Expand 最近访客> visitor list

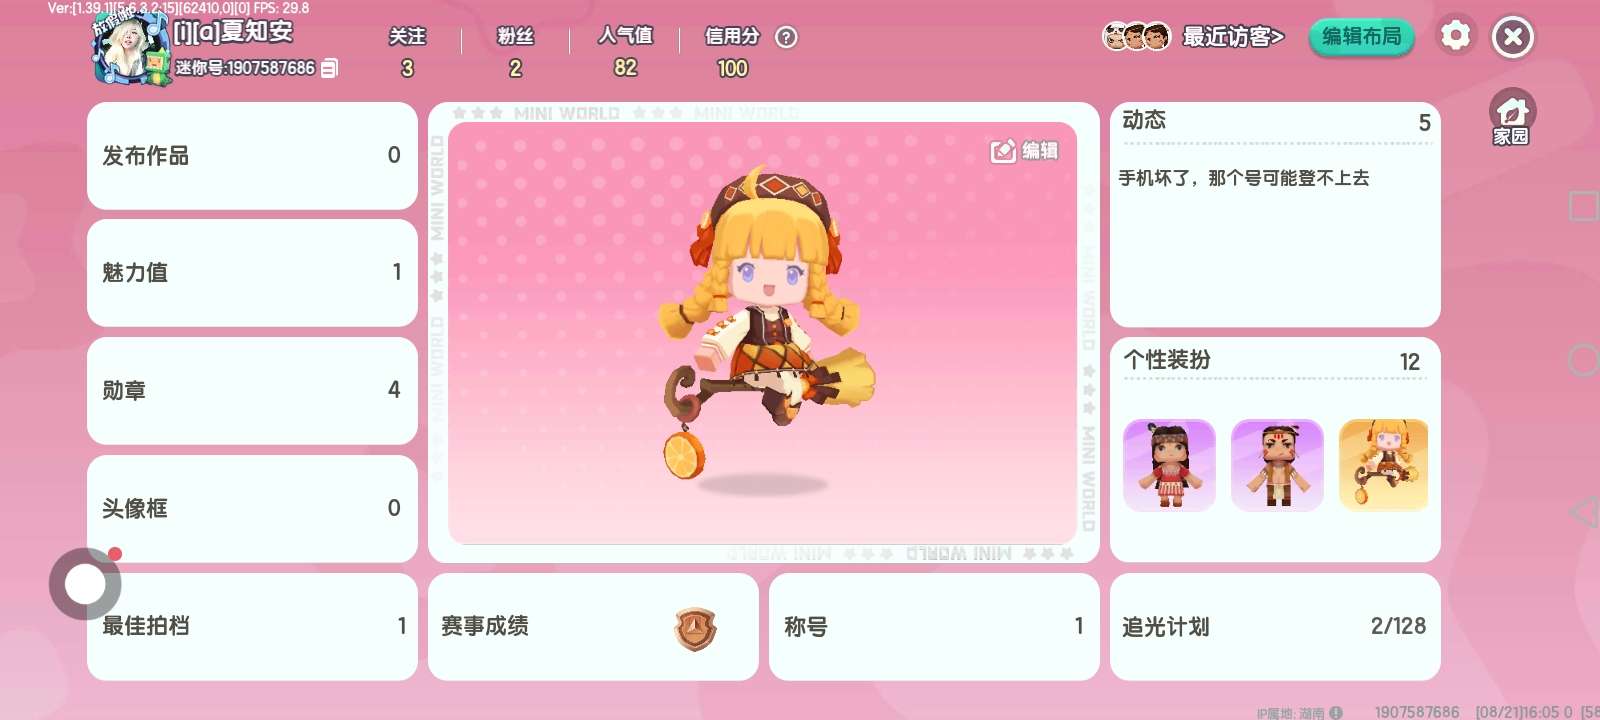[1233, 37]
